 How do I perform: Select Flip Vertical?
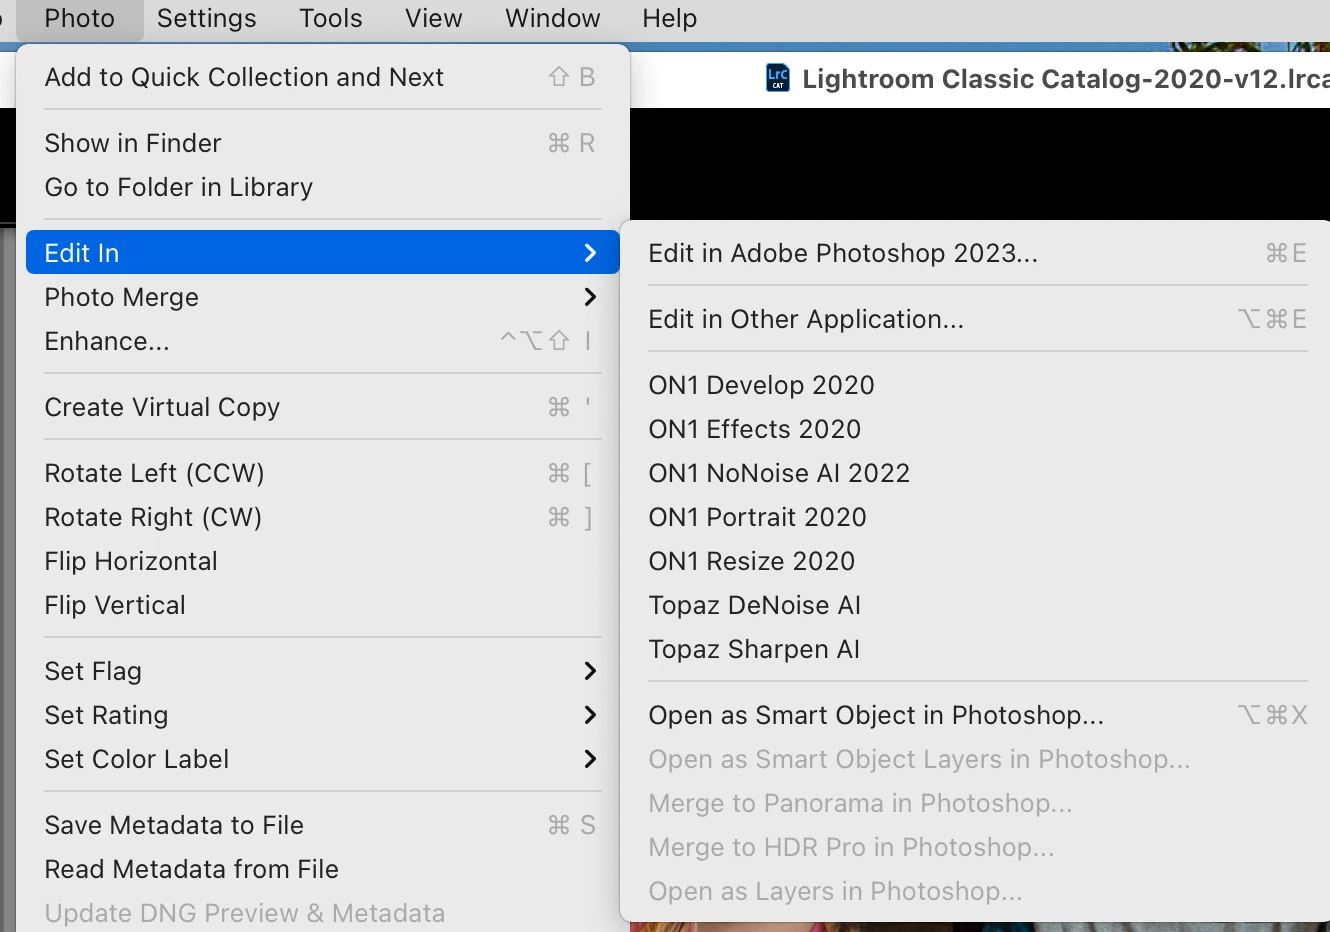tap(322, 605)
